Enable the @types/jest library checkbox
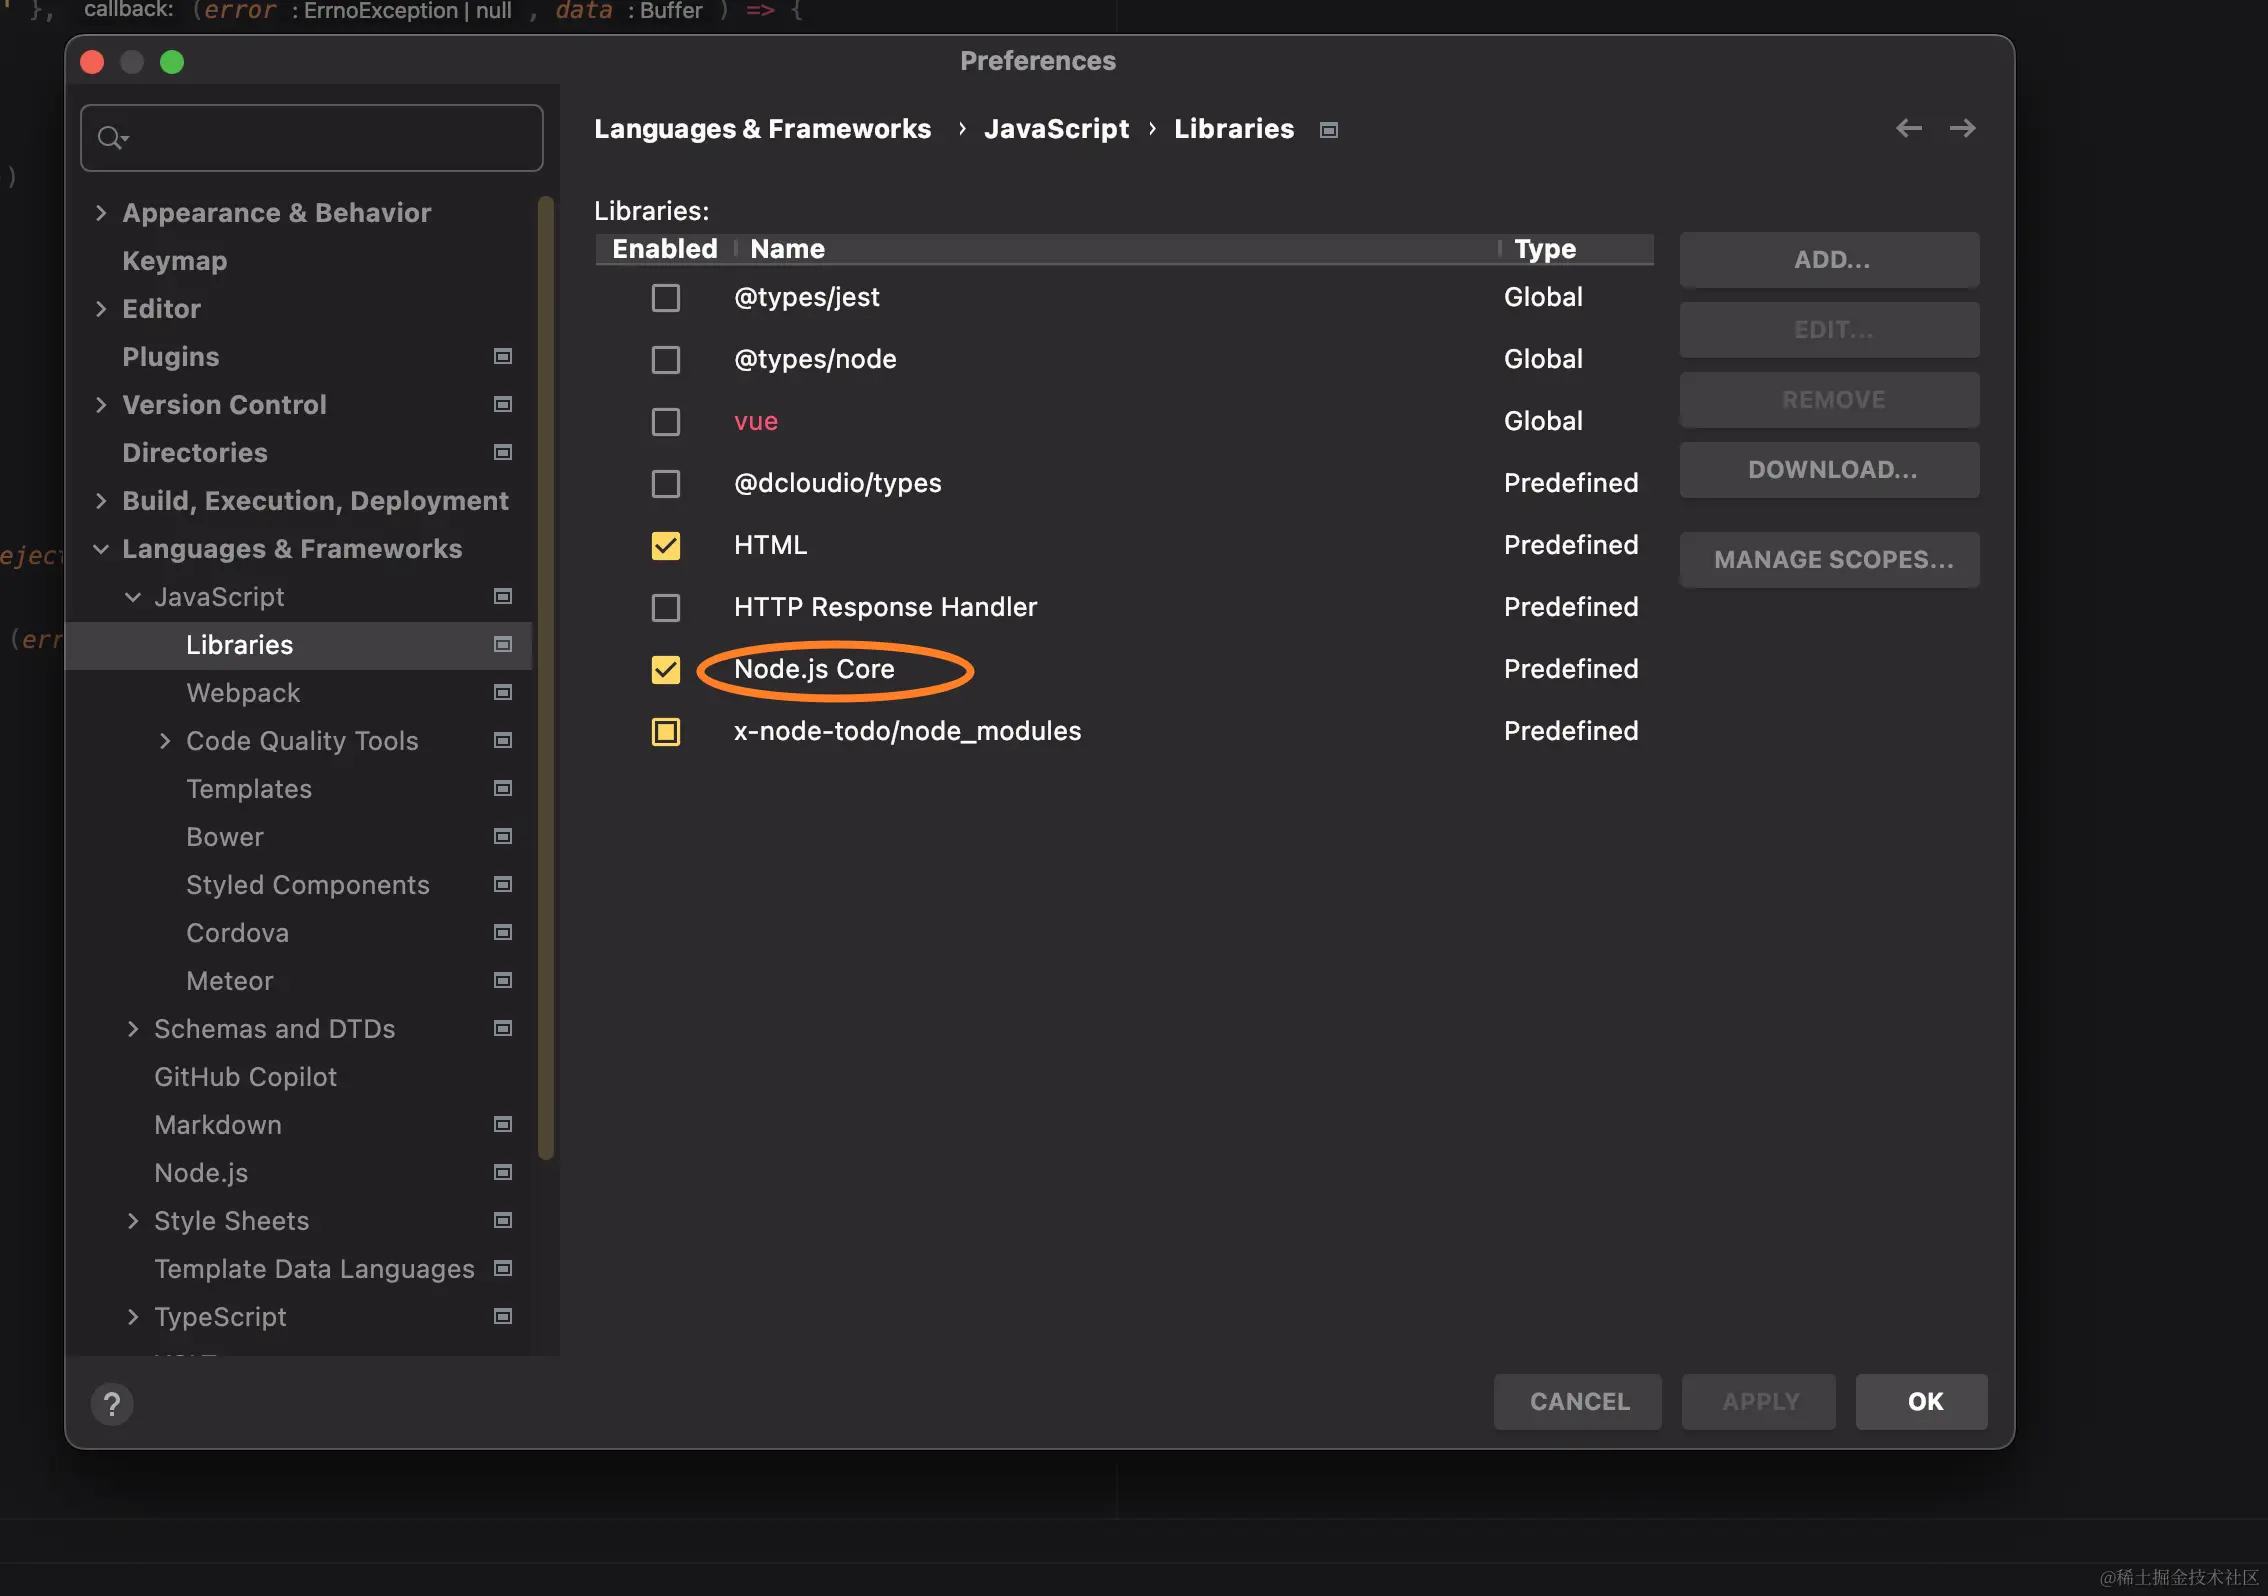 point(665,298)
